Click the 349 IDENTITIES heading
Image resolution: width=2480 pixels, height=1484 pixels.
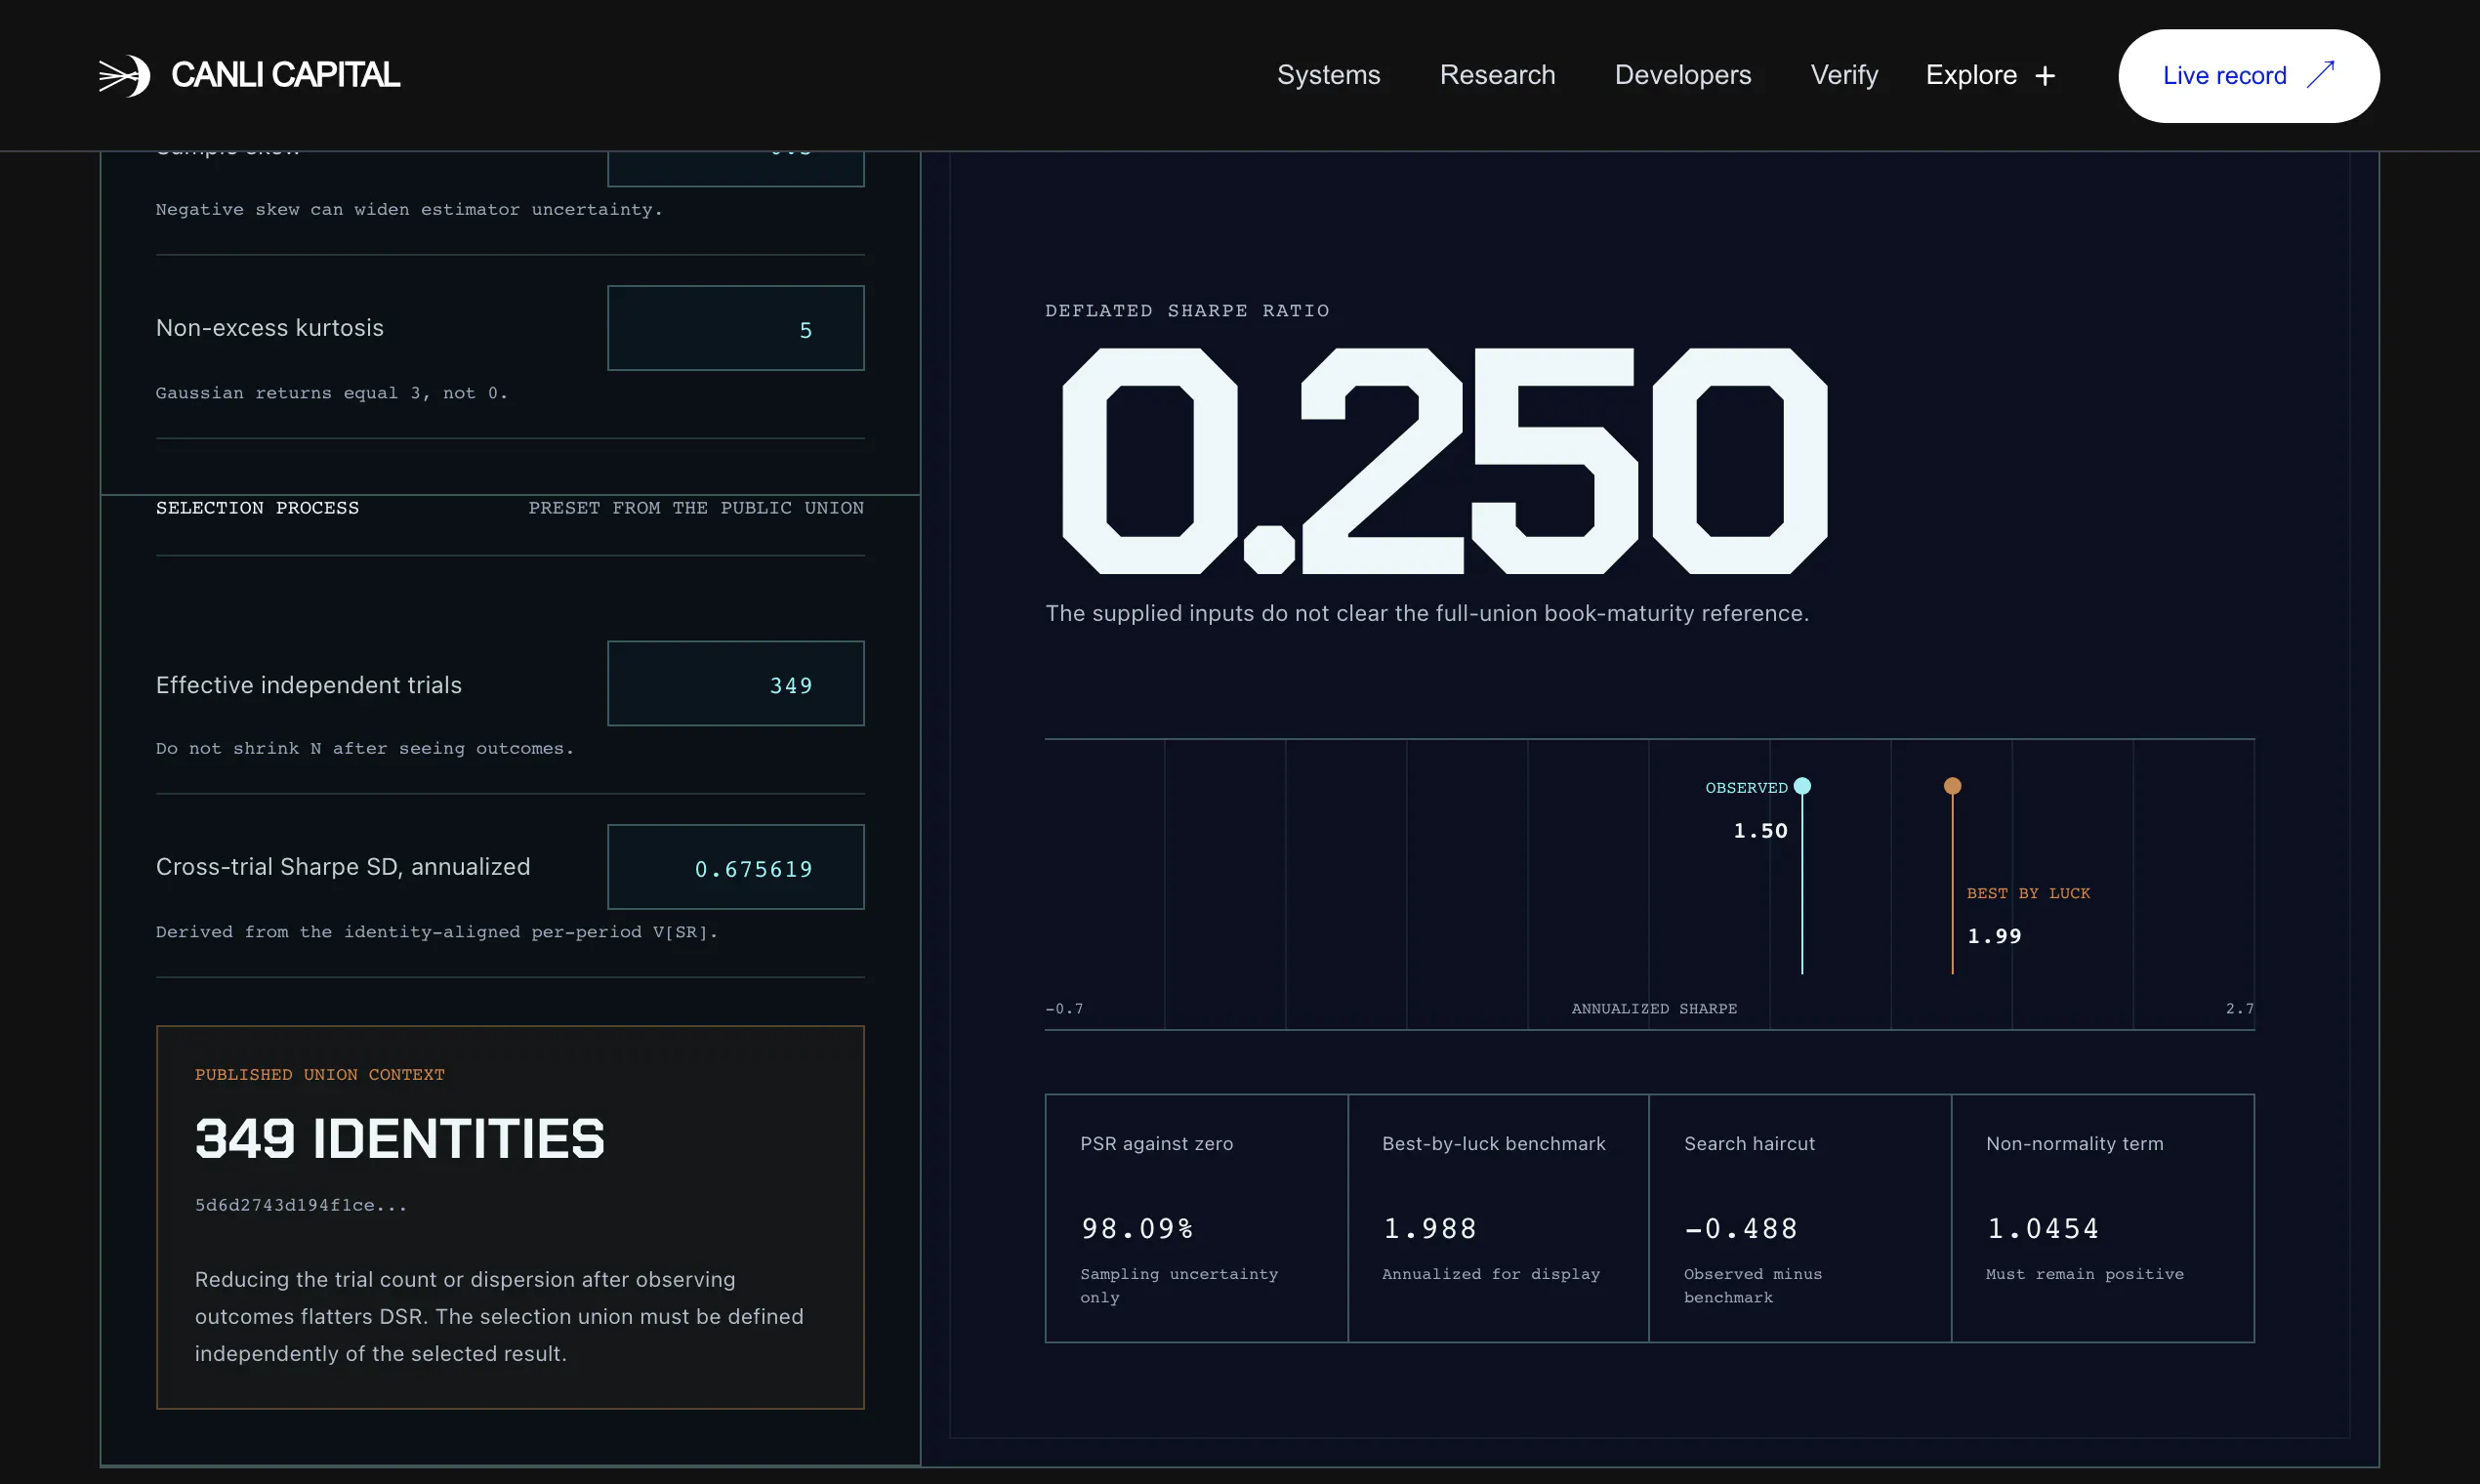400,1138
